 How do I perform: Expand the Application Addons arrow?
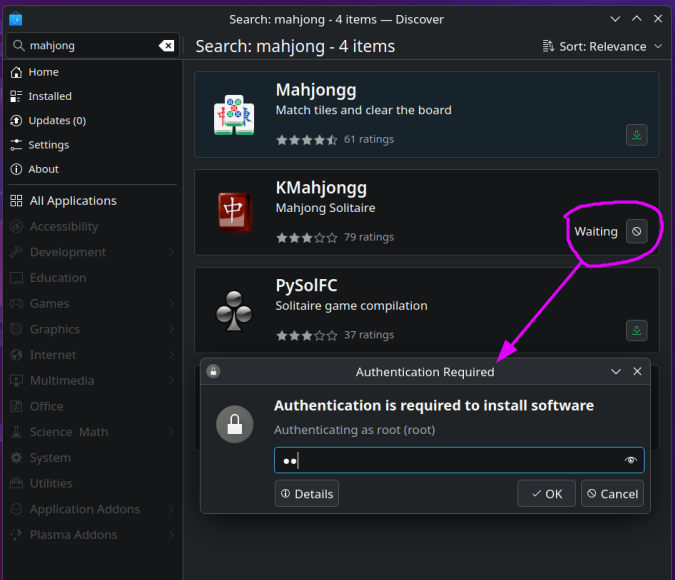tap(171, 509)
